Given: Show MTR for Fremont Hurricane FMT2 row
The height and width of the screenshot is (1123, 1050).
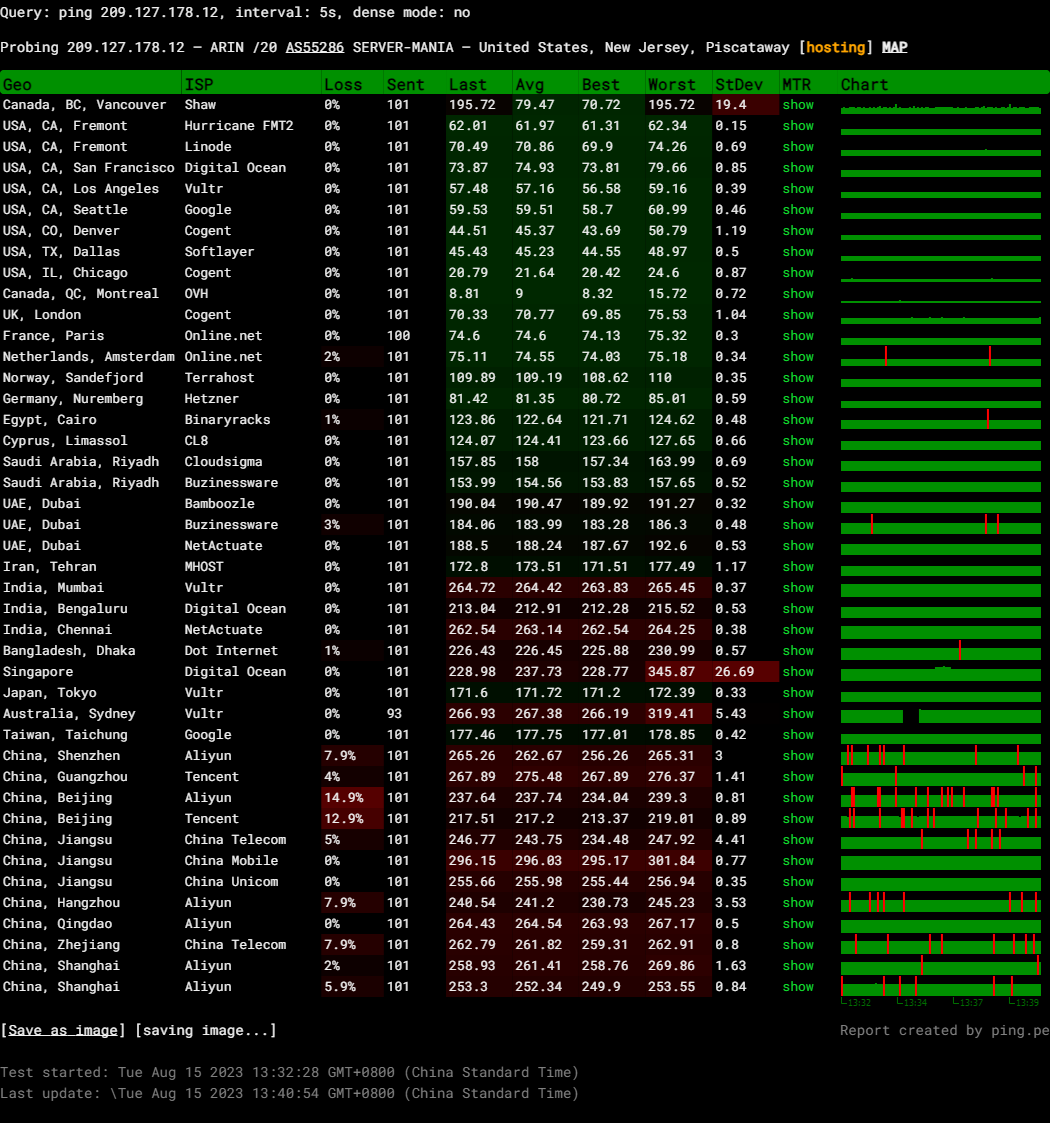Looking at the screenshot, I should coord(798,125).
